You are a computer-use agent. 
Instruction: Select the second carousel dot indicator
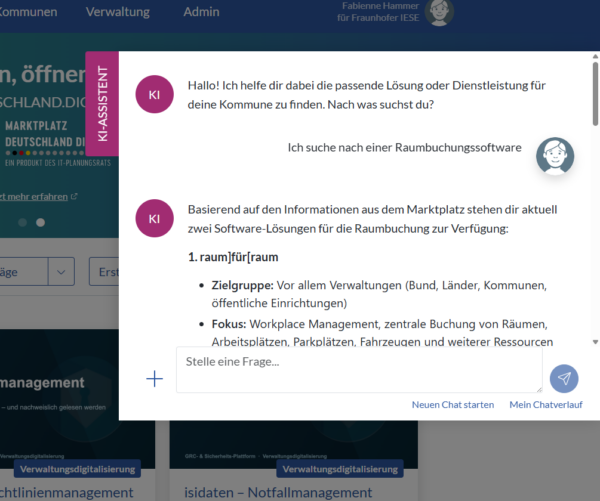41,222
